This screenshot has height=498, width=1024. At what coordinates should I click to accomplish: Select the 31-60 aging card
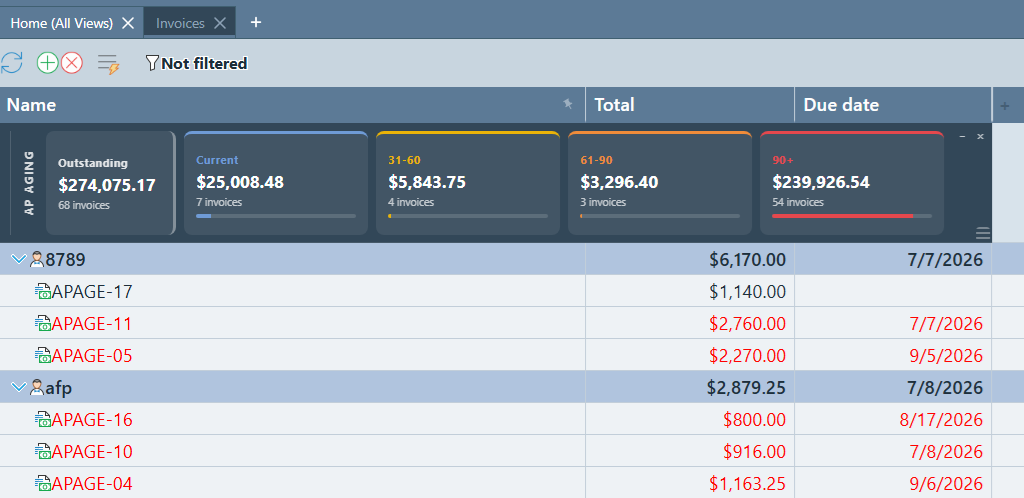pyautogui.click(x=468, y=183)
